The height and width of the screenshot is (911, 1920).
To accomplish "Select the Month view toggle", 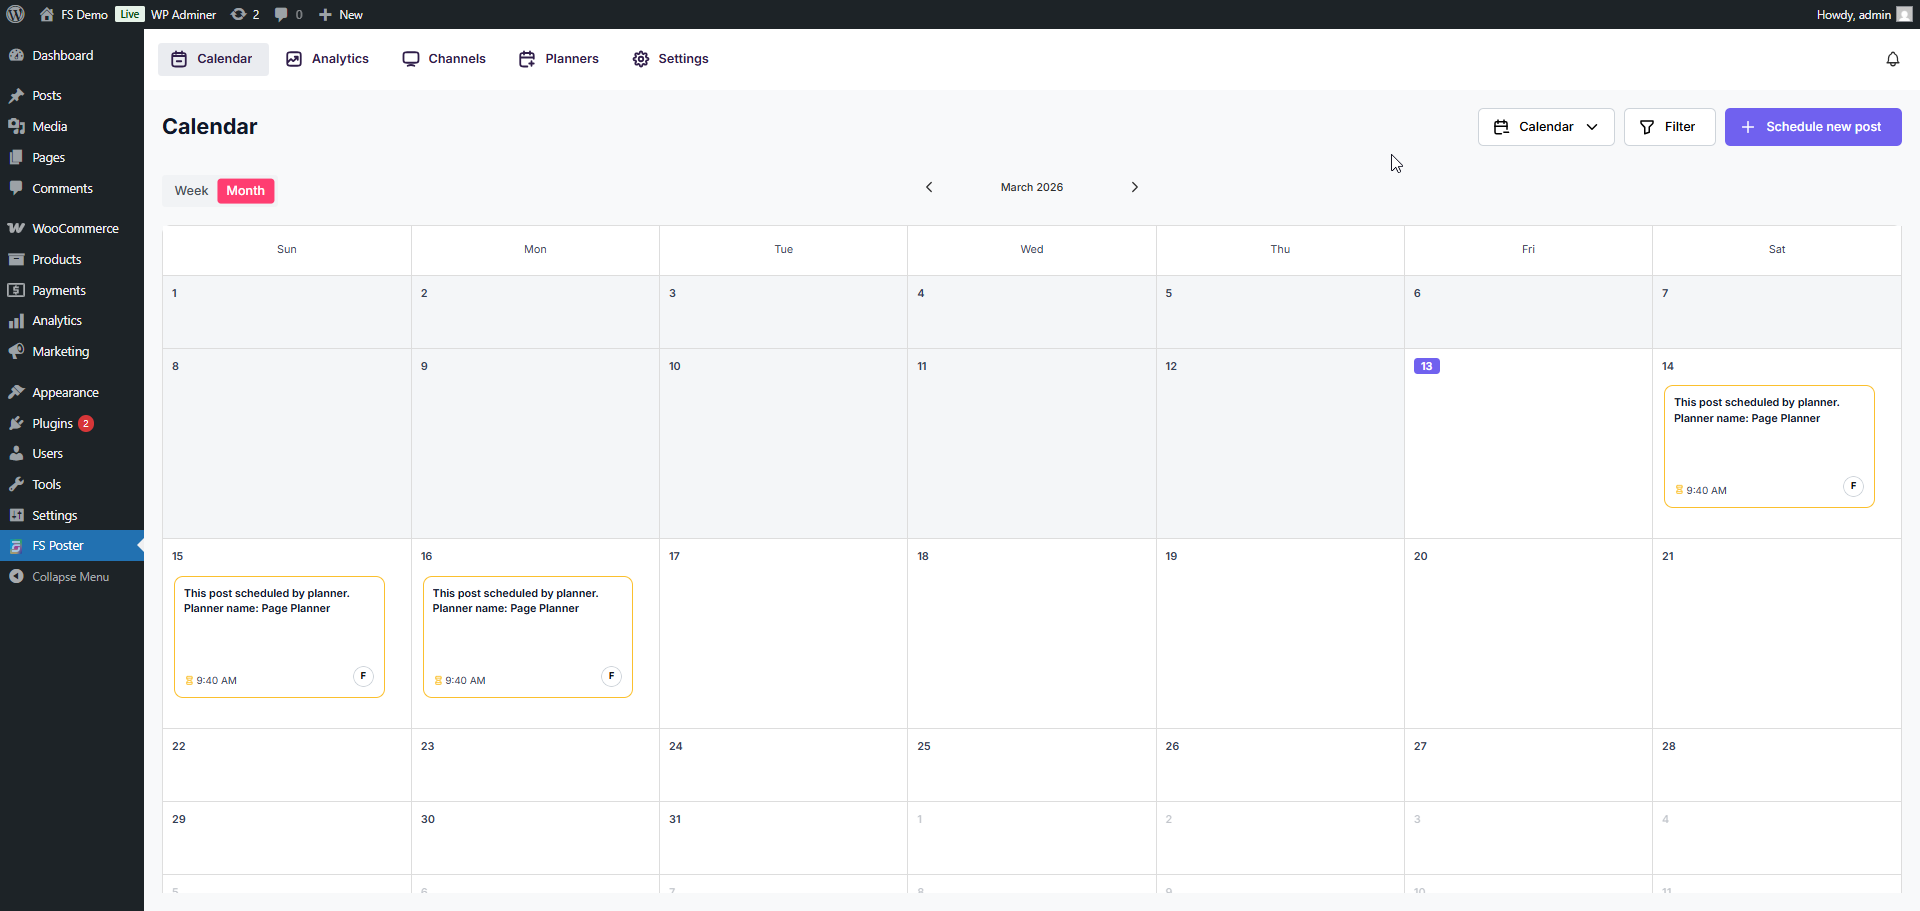I will (245, 191).
